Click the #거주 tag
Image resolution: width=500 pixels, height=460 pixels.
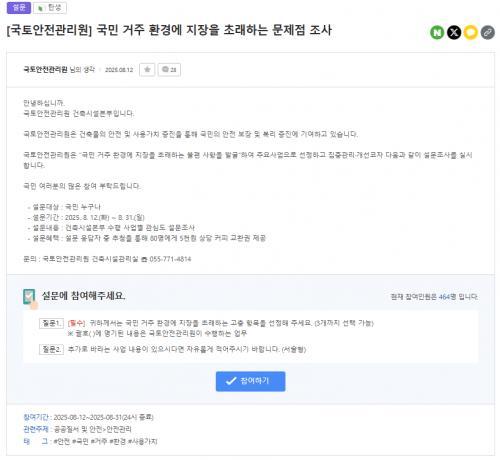(99, 441)
